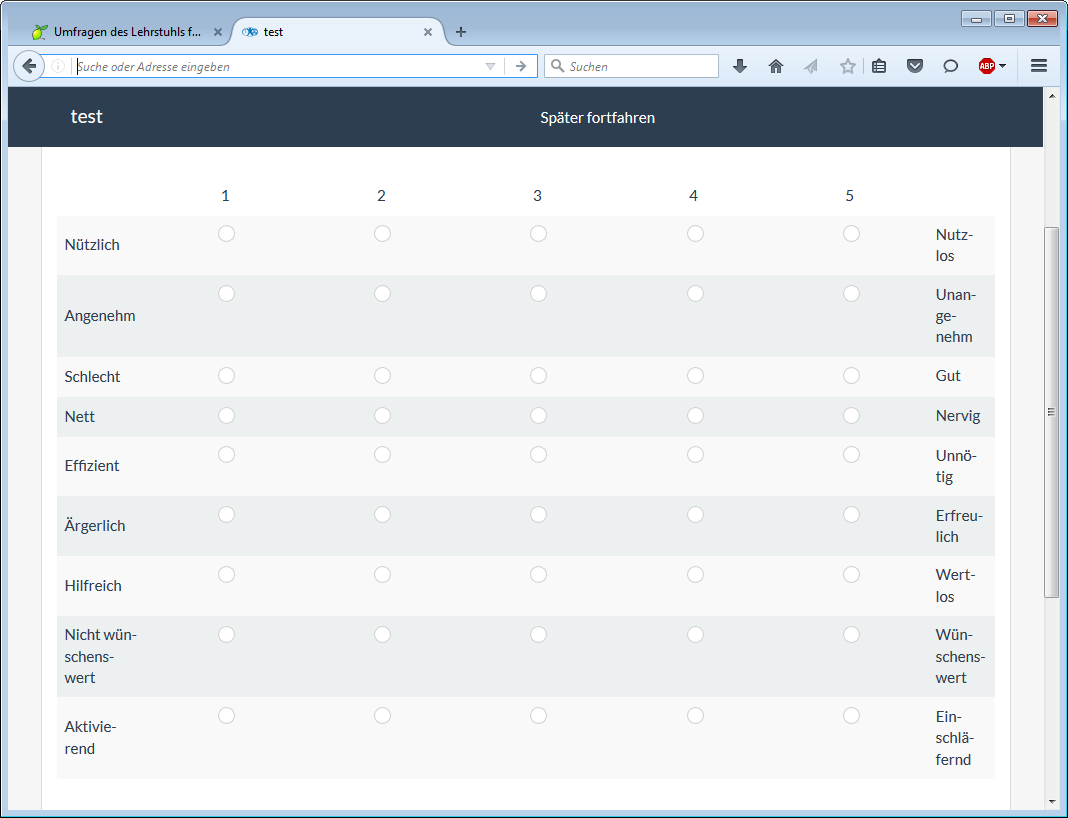Choose rating 2 in the Effizient row

tap(382, 454)
